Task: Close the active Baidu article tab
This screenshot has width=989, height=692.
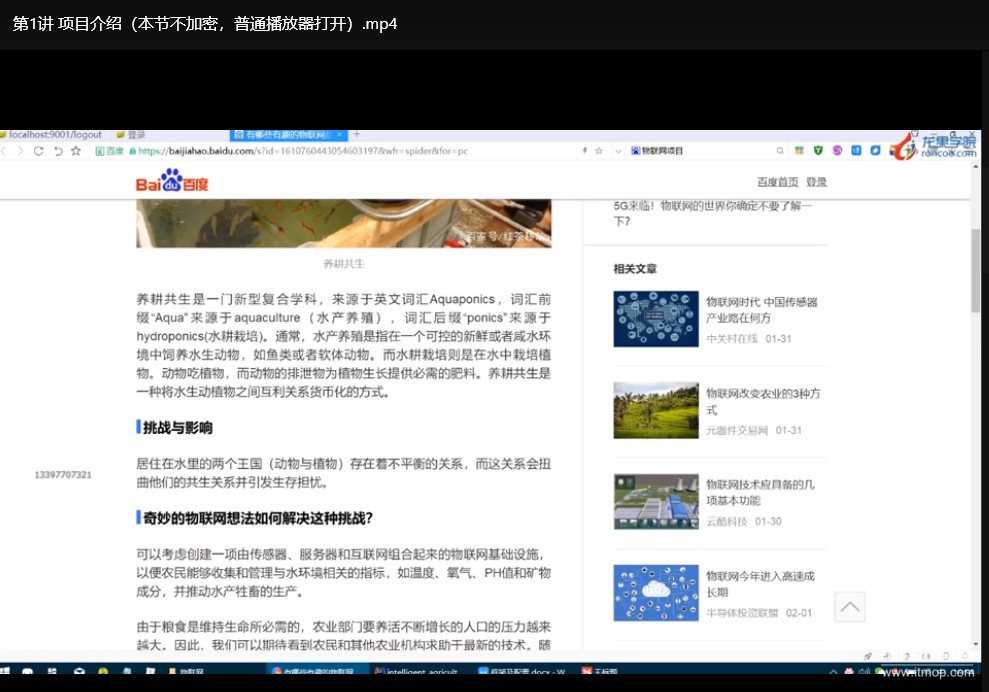Action: coord(340,134)
